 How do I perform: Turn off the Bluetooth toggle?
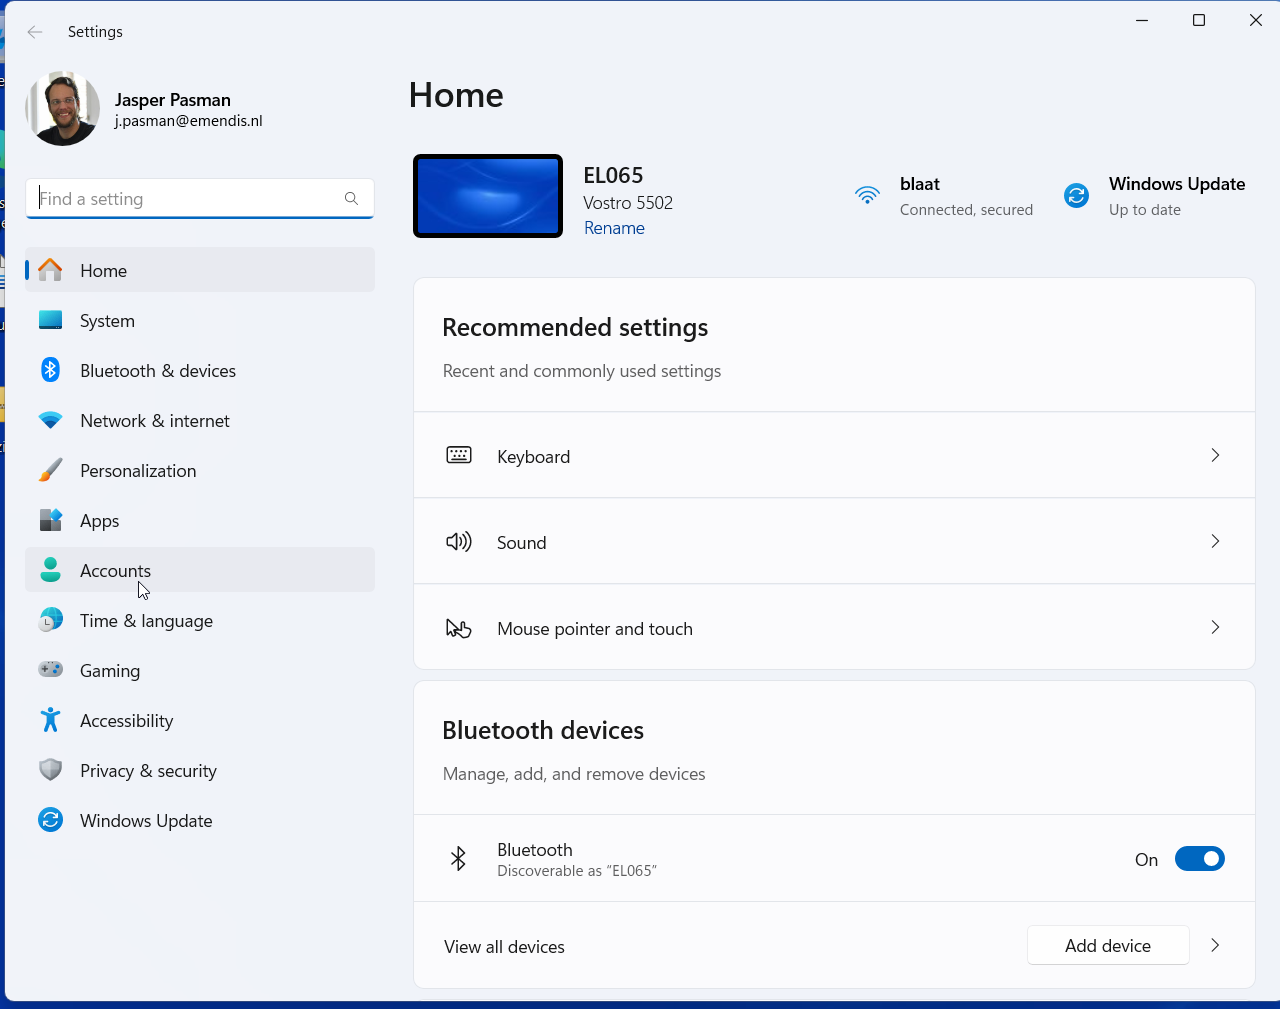click(1199, 859)
